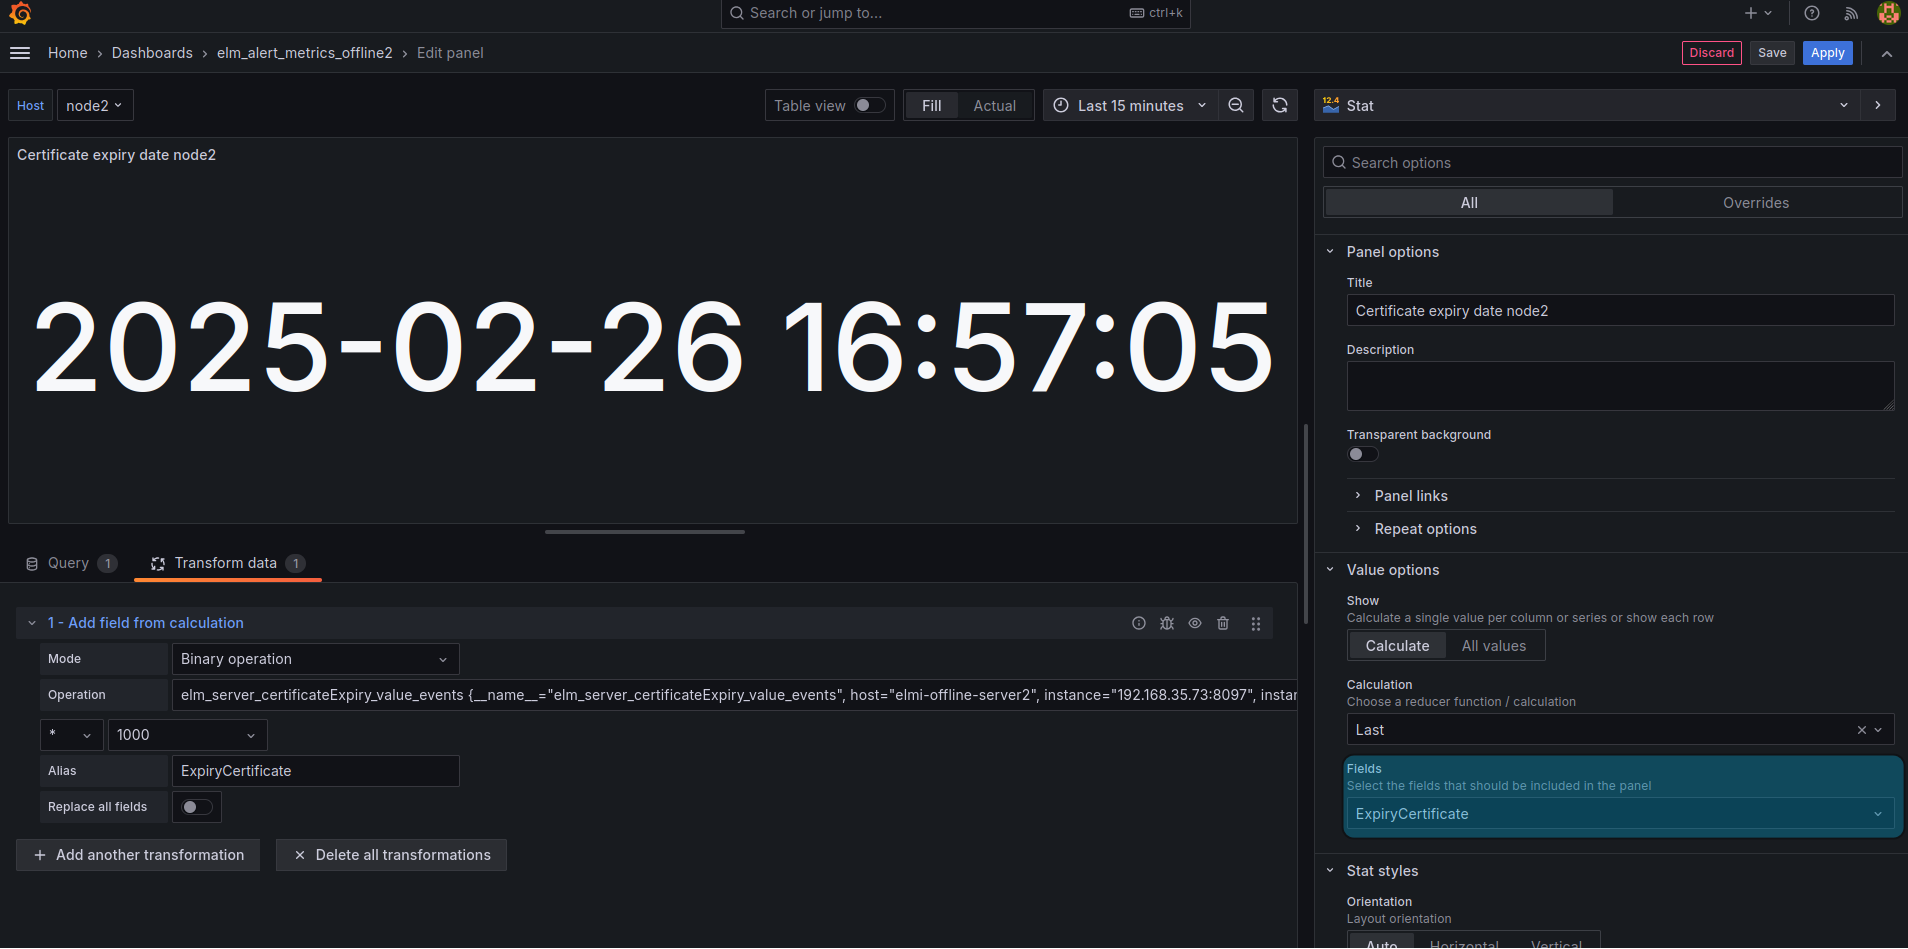The image size is (1908, 949).
Task: Expand visualization suggestions arrow next to Stat
Action: click(1878, 105)
